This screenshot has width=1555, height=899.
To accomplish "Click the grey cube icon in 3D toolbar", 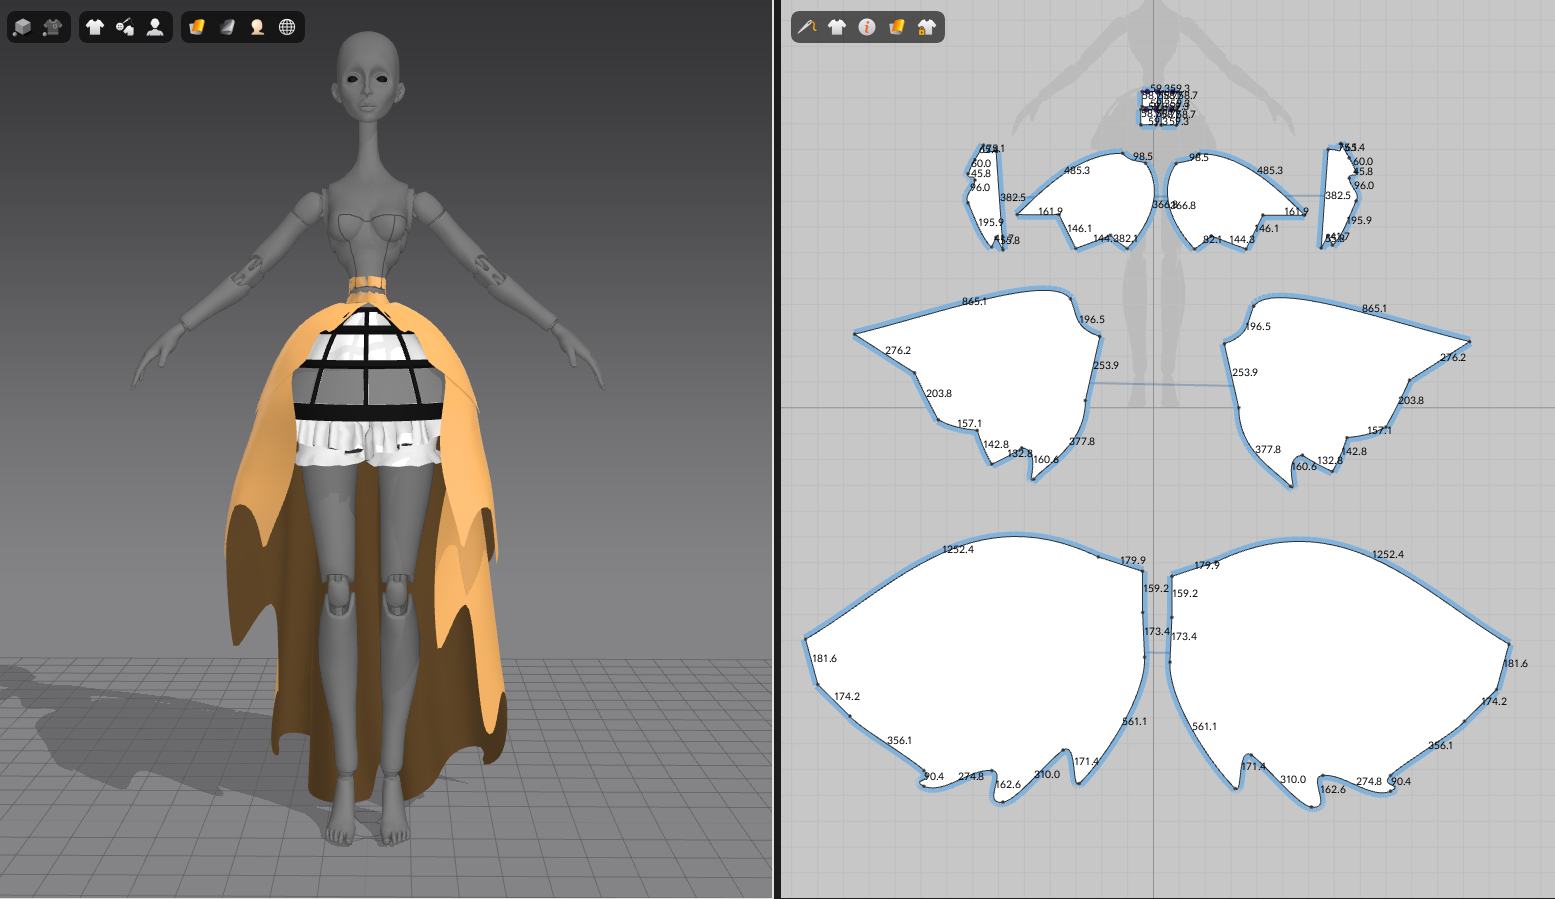I will (x=22, y=27).
